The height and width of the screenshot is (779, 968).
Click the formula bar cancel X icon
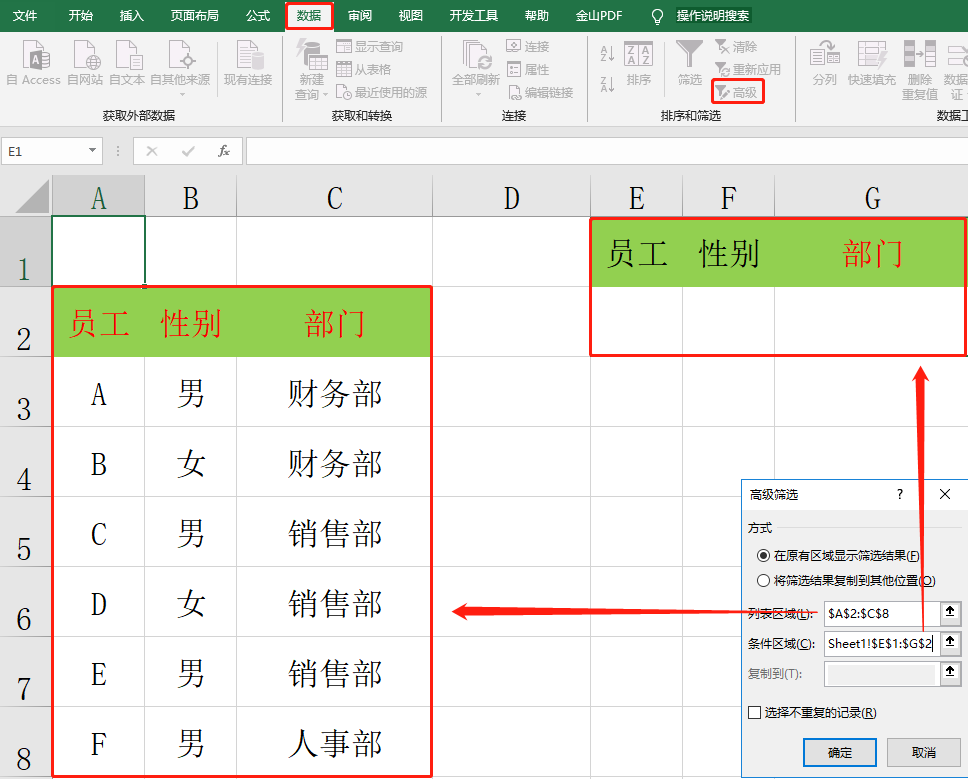coord(152,151)
